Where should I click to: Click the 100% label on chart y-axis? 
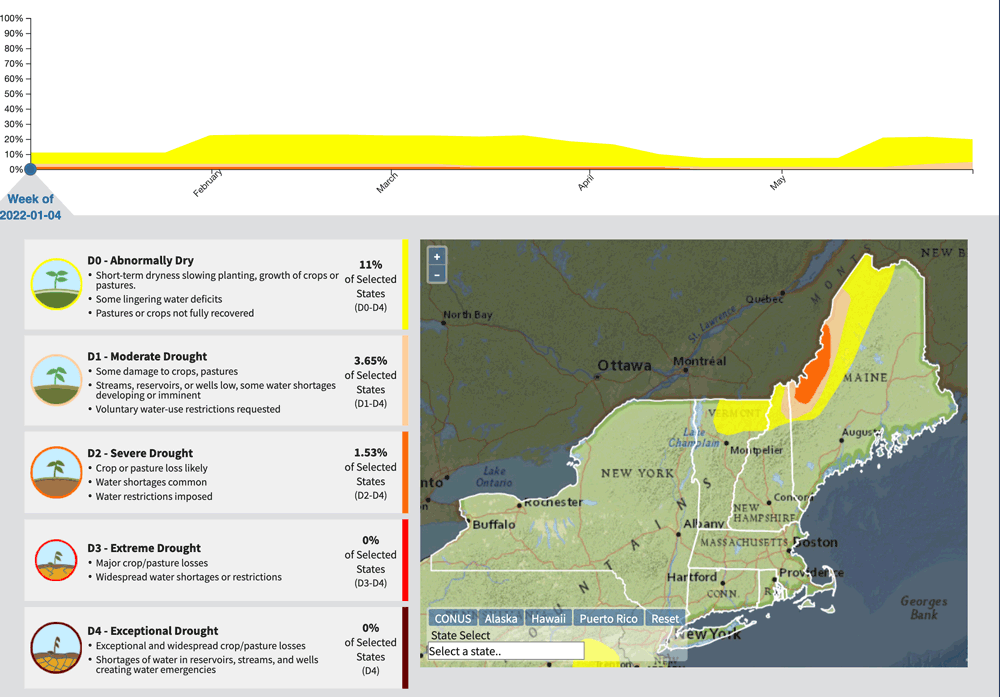click(x=11, y=18)
